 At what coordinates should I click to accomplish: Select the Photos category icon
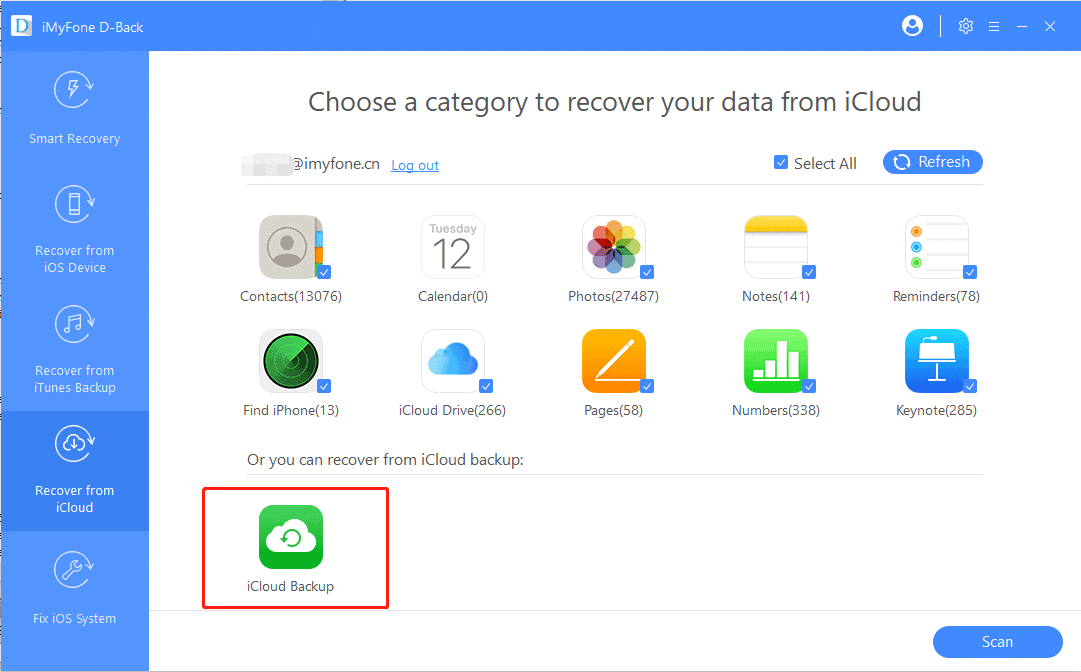613,247
